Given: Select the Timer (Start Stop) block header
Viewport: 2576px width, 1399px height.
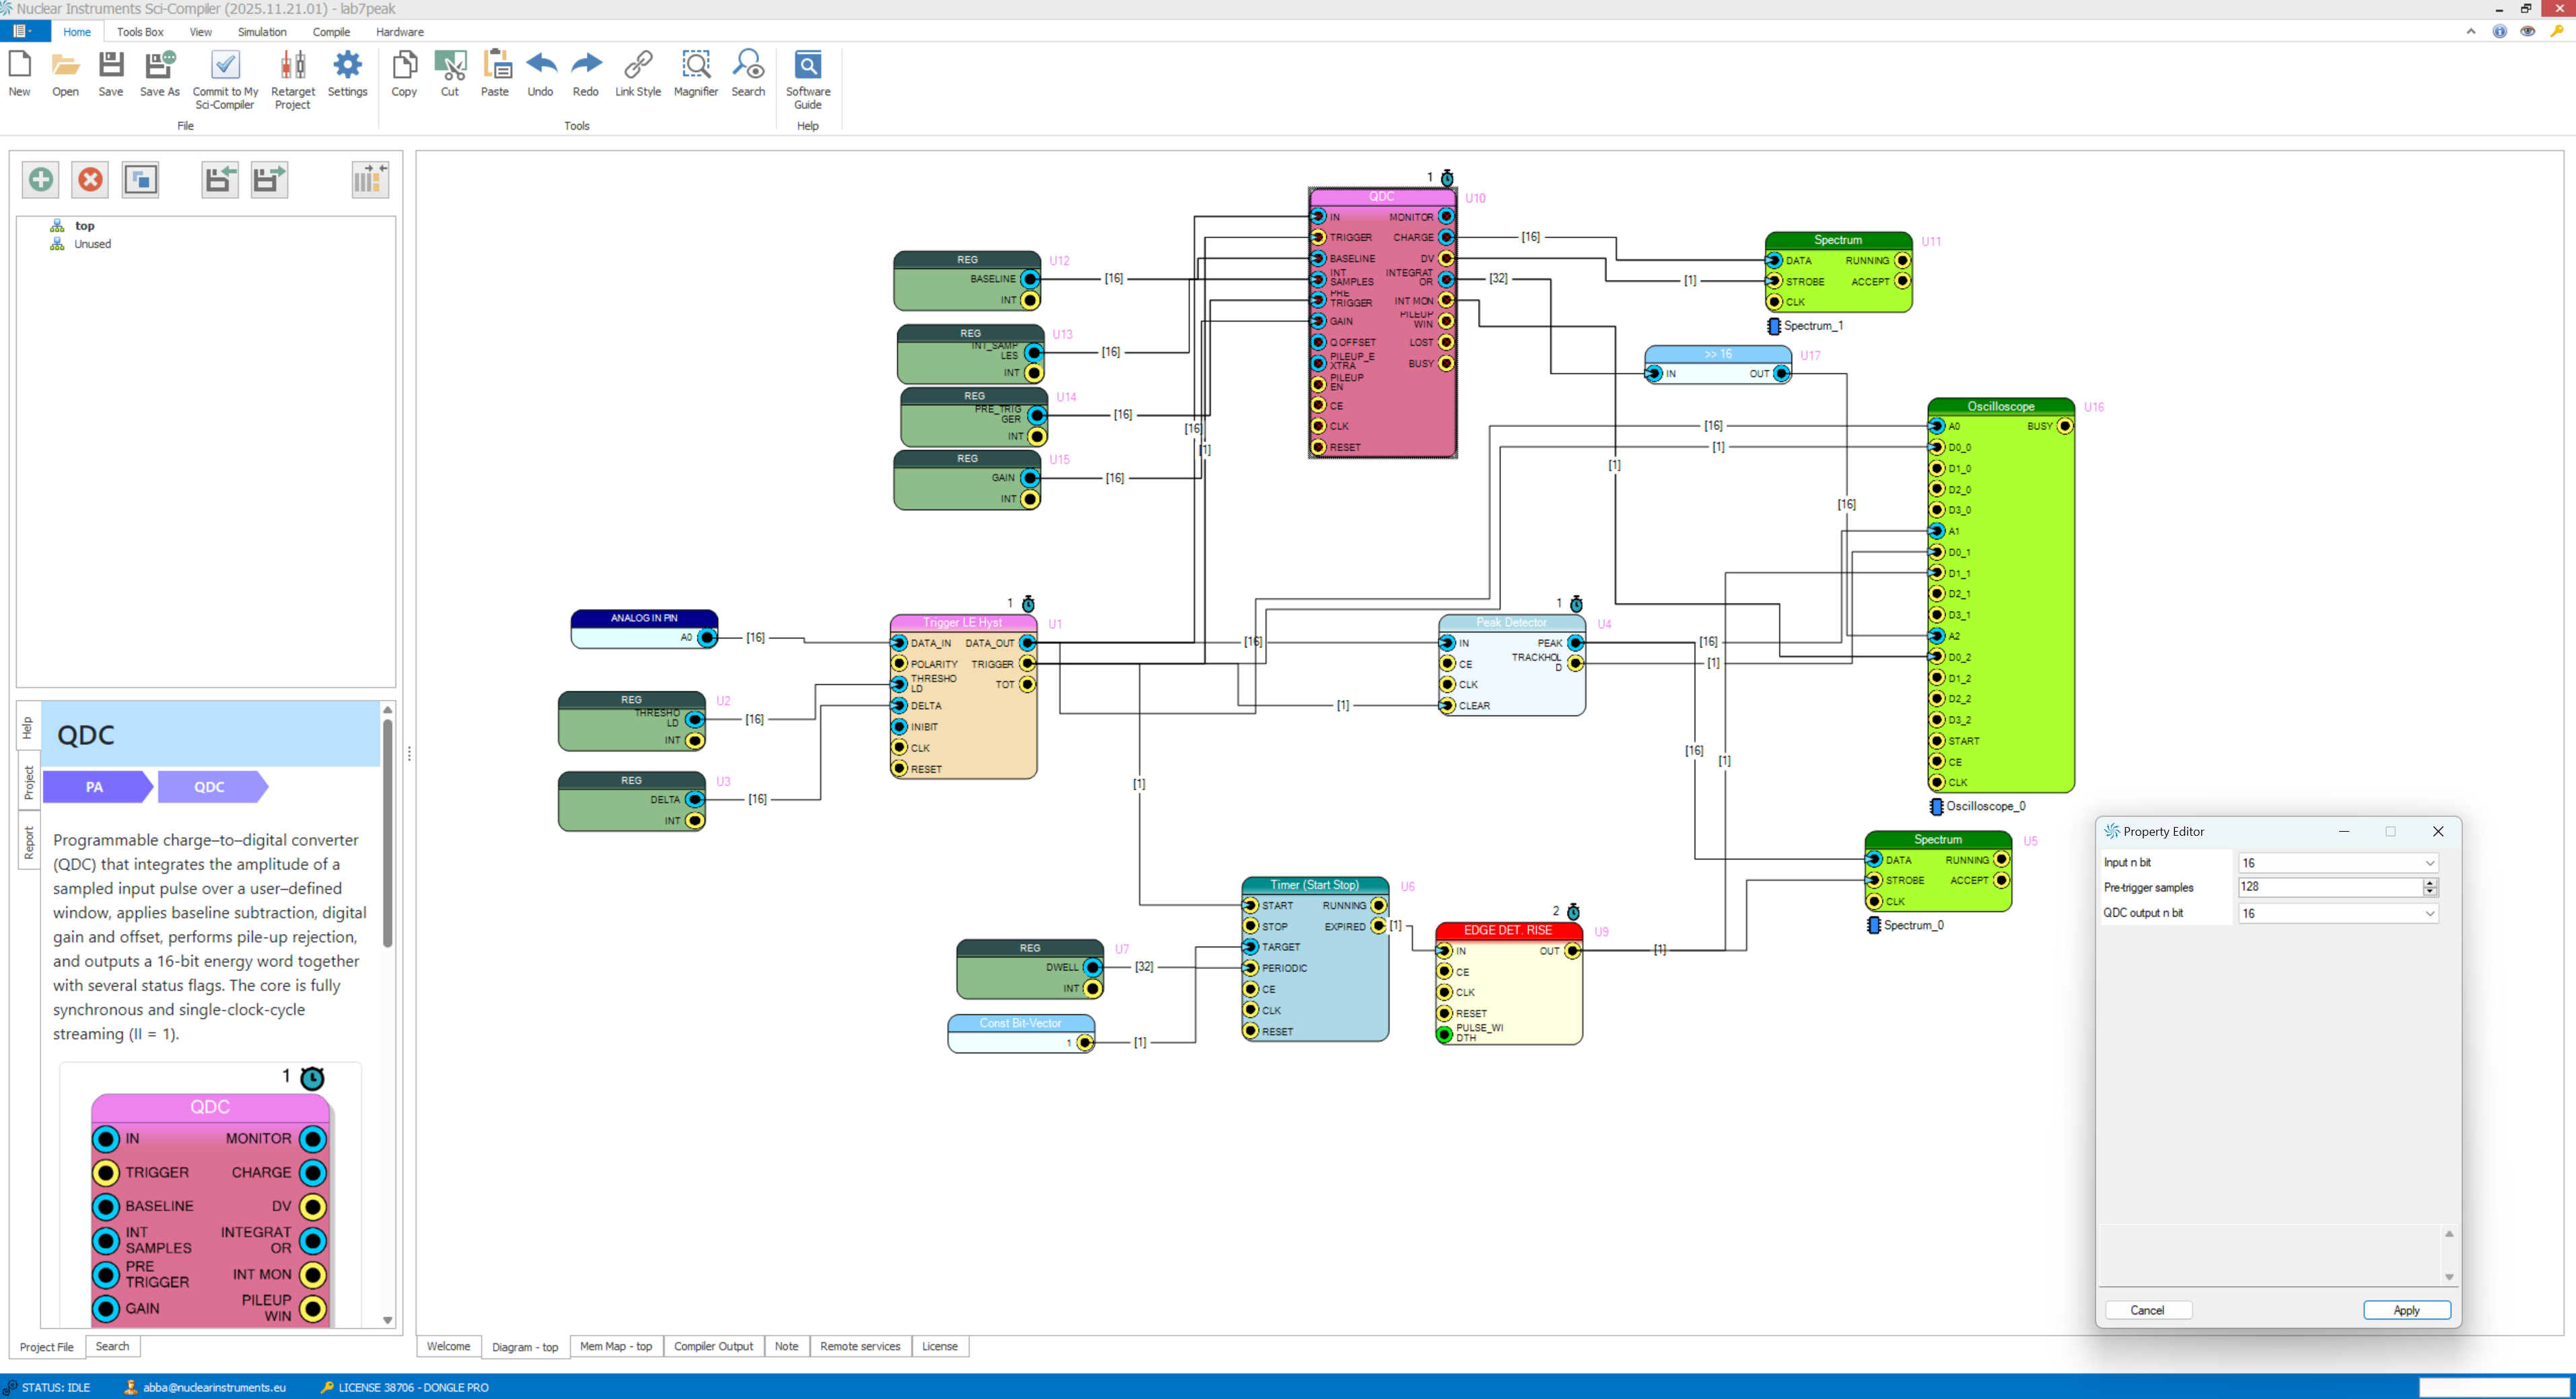Looking at the screenshot, I should (1315, 885).
